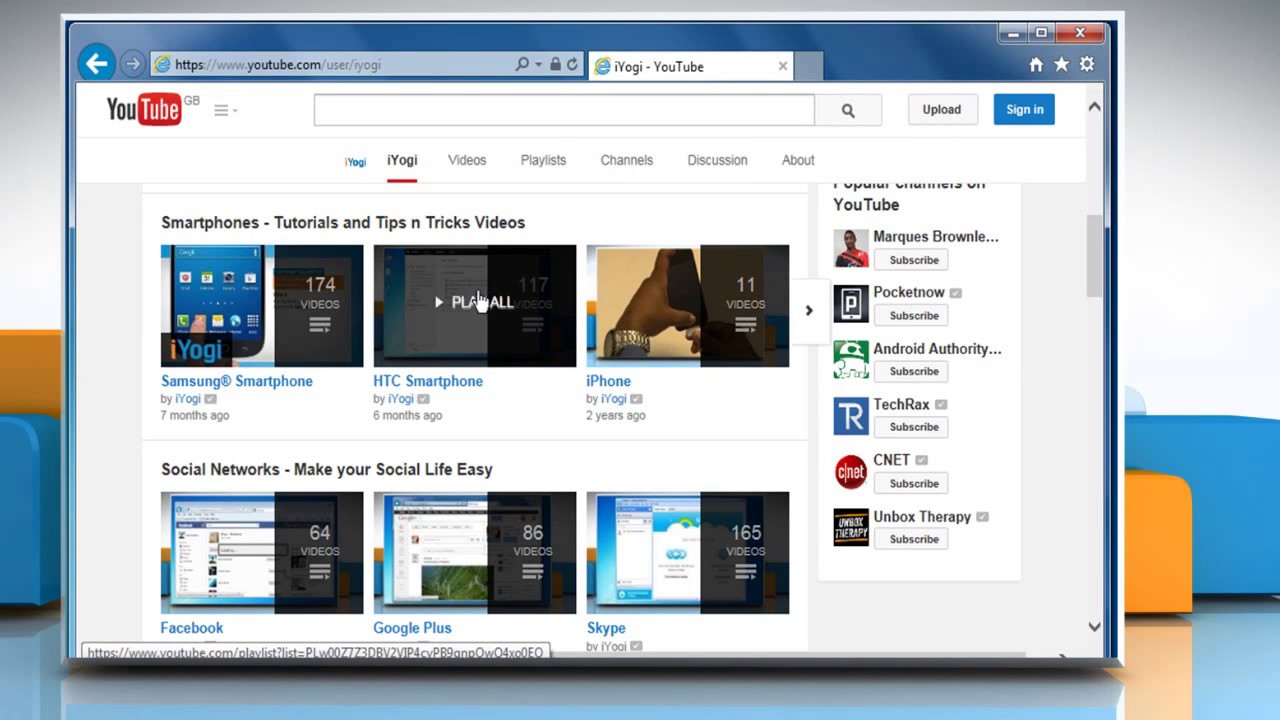Viewport: 1280px width, 720px height.
Task: Open browser Tools gear icon
Action: tap(1087, 65)
